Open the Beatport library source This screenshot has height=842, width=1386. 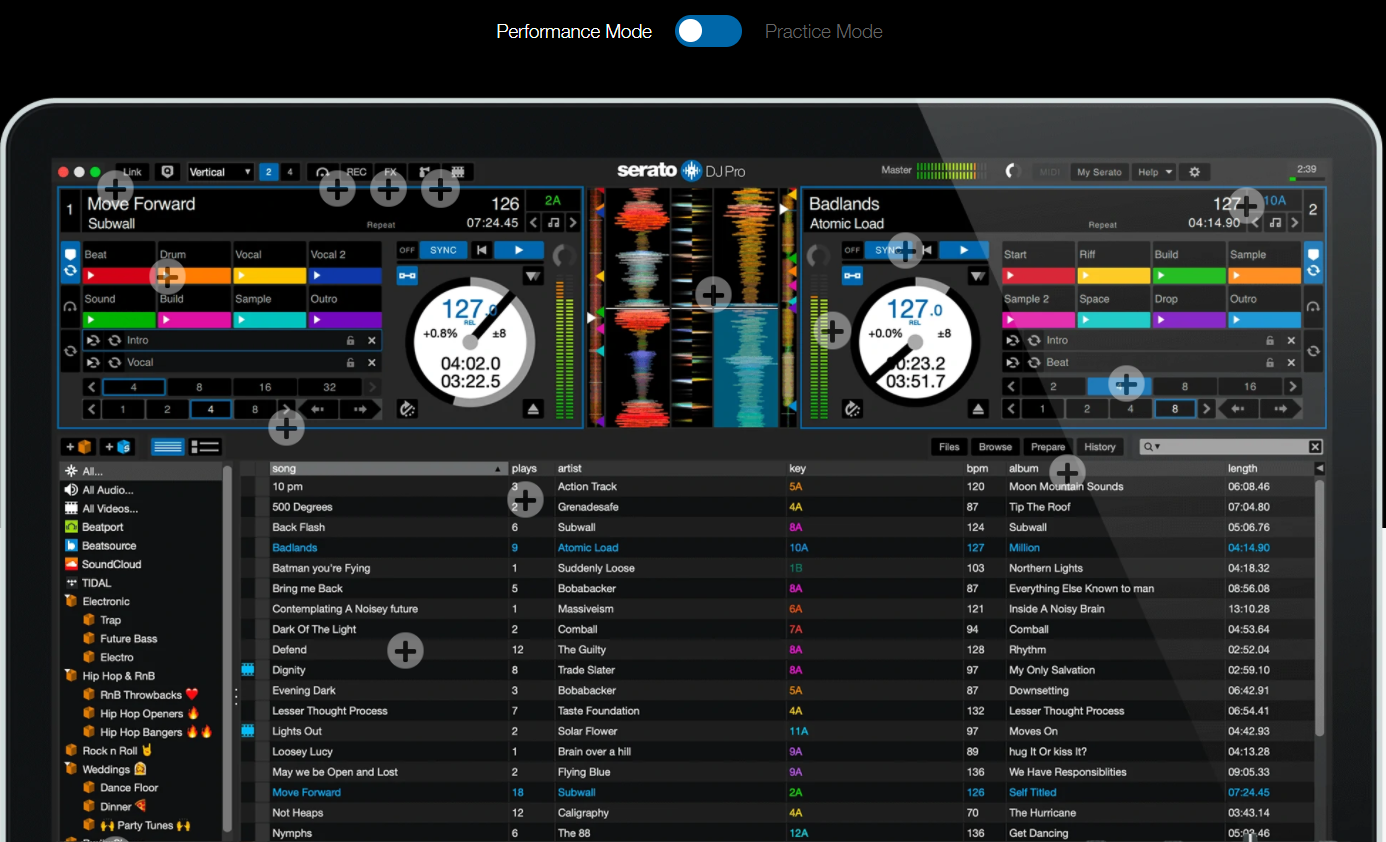(x=102, y=527)
